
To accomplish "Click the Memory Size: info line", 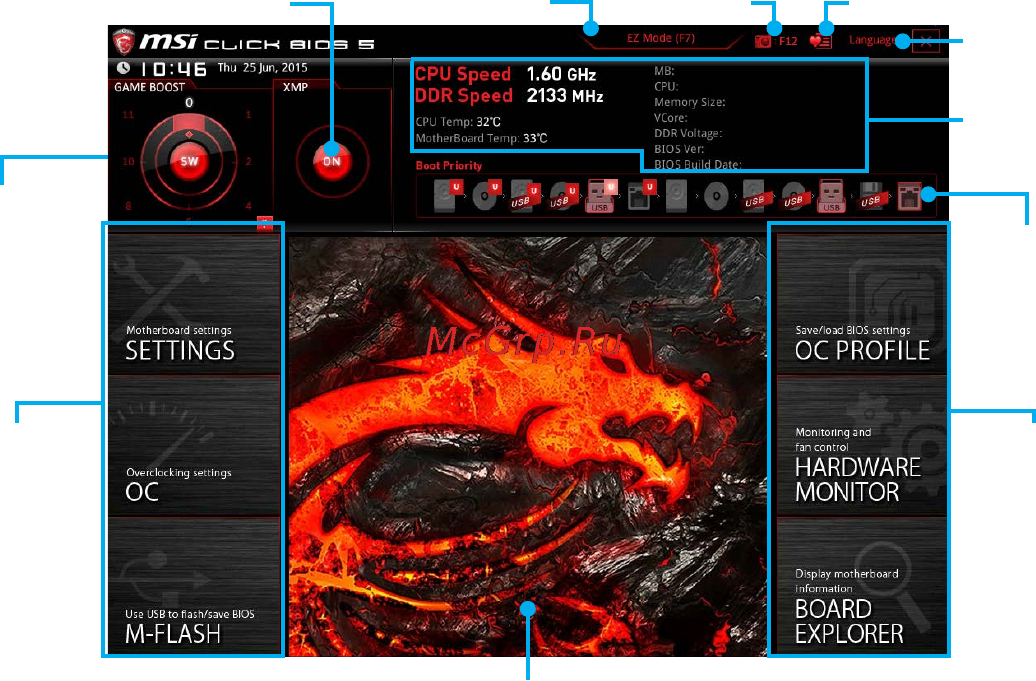I will [x=690, y=102].
